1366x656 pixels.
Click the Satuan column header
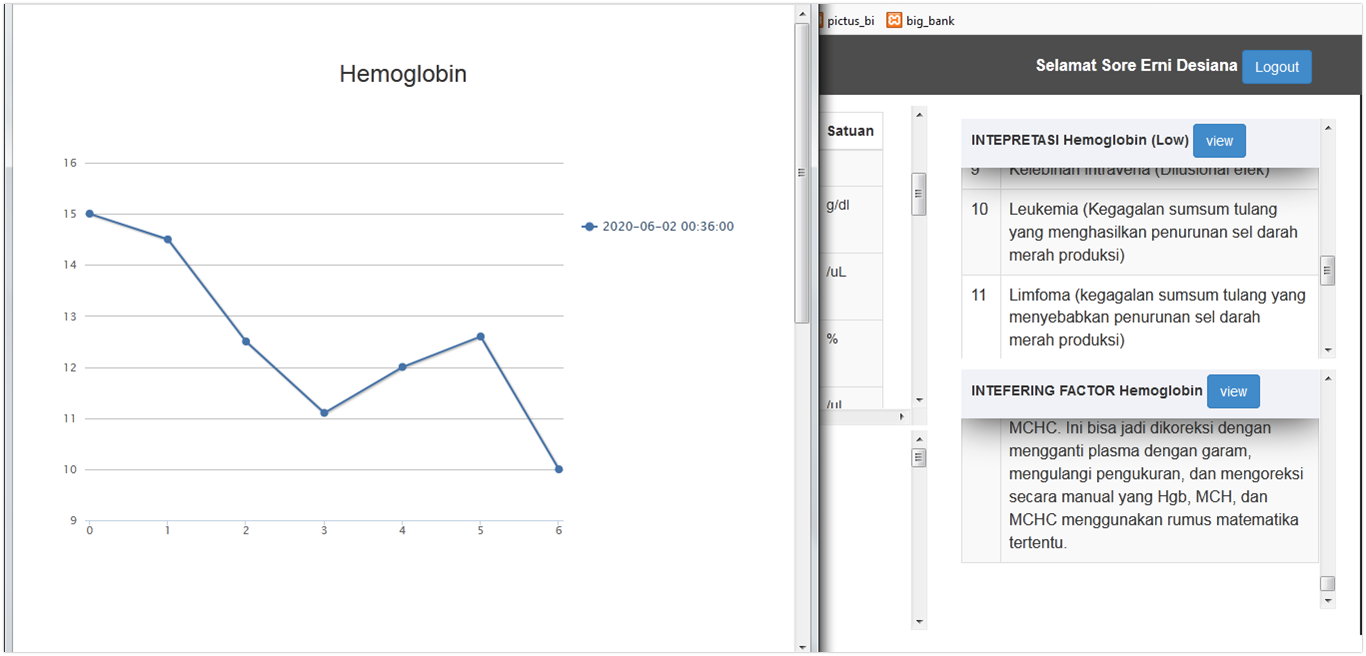click(850, 131)
